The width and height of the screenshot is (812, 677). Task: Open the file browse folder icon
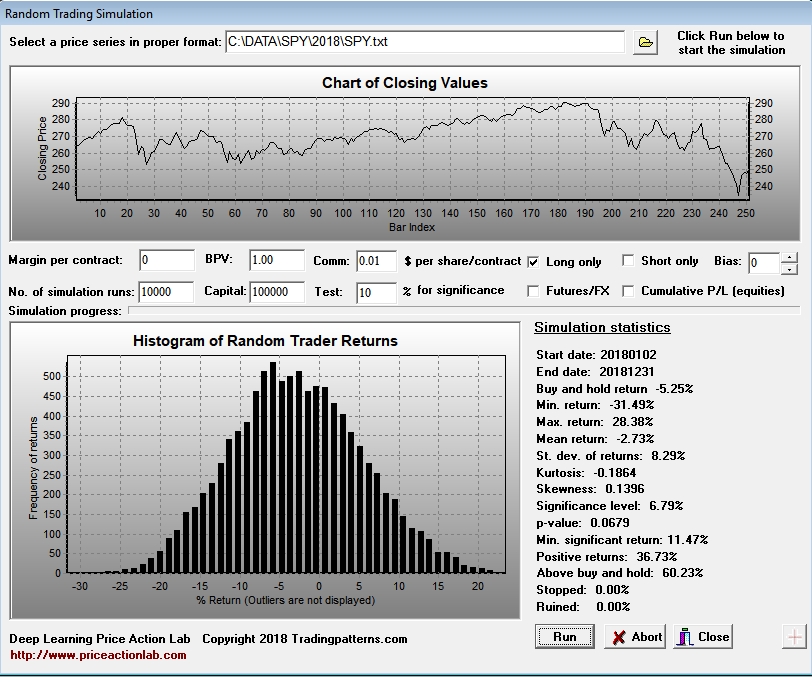(646, 42)
